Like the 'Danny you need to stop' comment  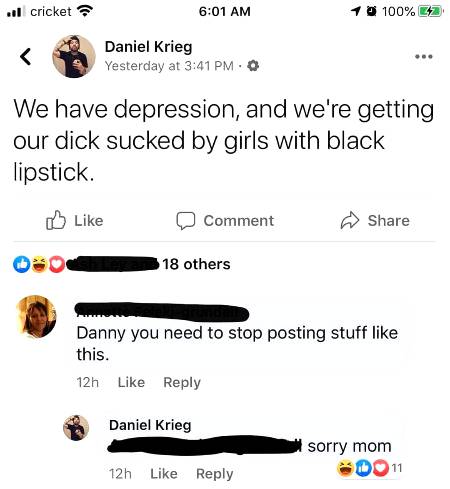coord(131,382)
